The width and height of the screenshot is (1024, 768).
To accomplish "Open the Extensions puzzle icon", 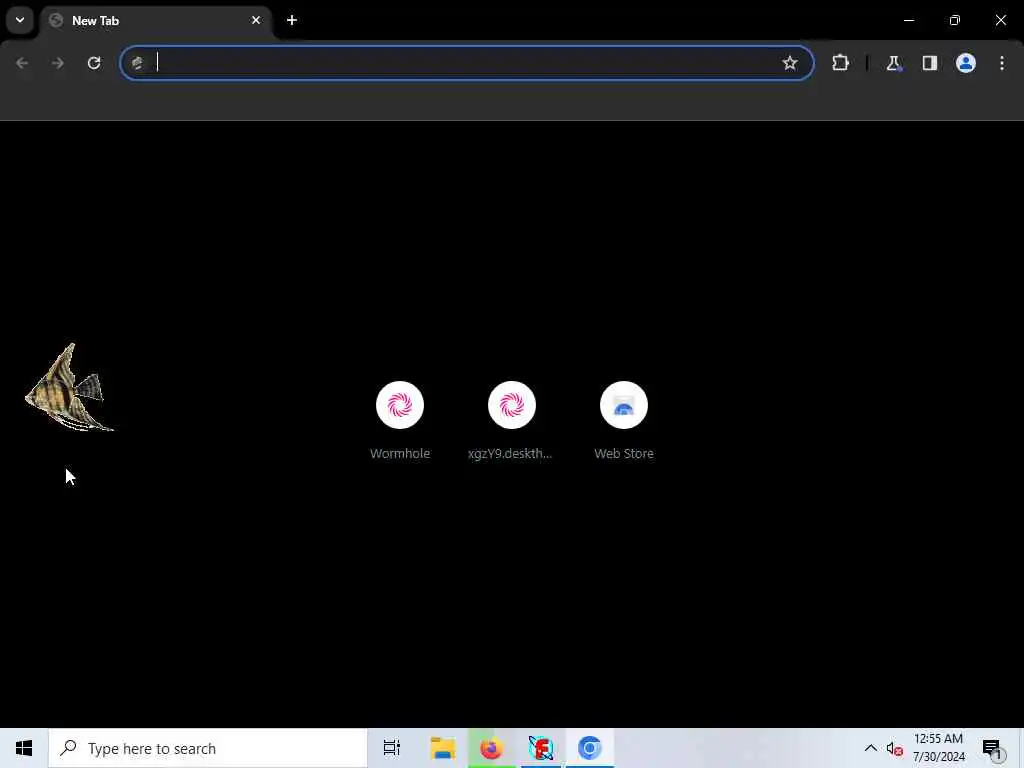I will [x=840, y=63].
